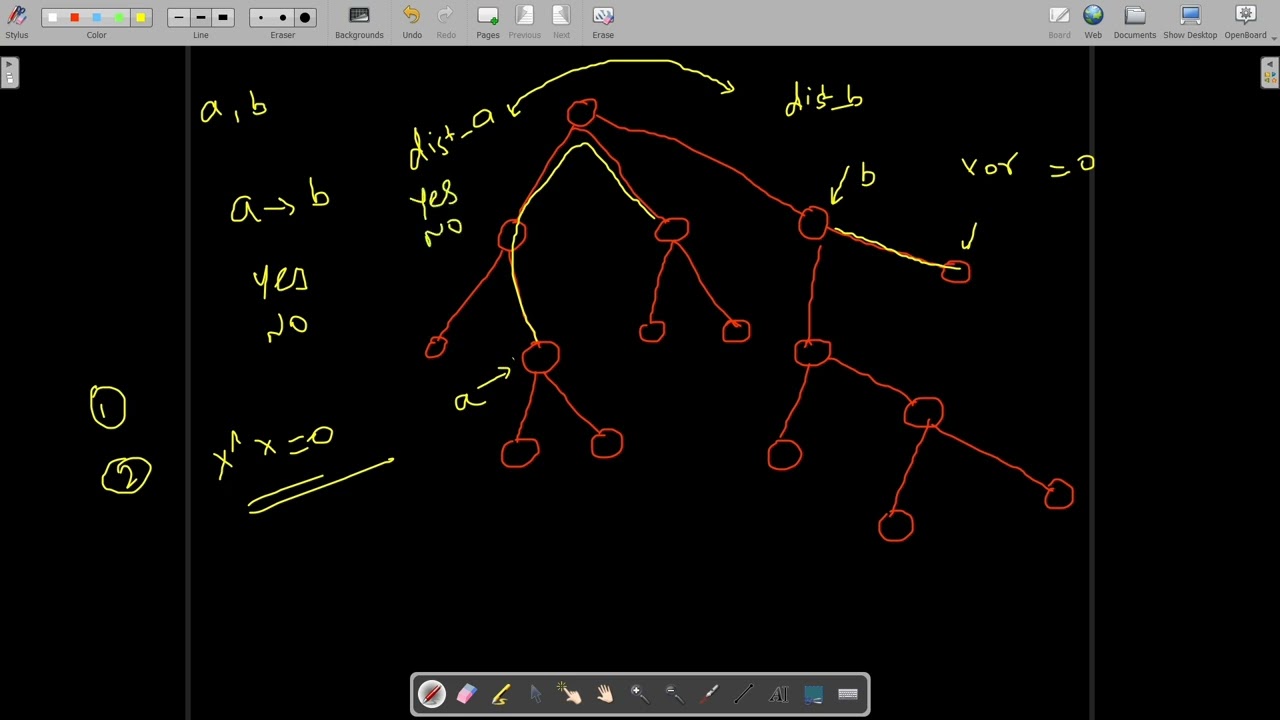Select the Zoom in magnifier
Image resolution: width=1280 pixels, height=720 pixels.
click(639, 694)
